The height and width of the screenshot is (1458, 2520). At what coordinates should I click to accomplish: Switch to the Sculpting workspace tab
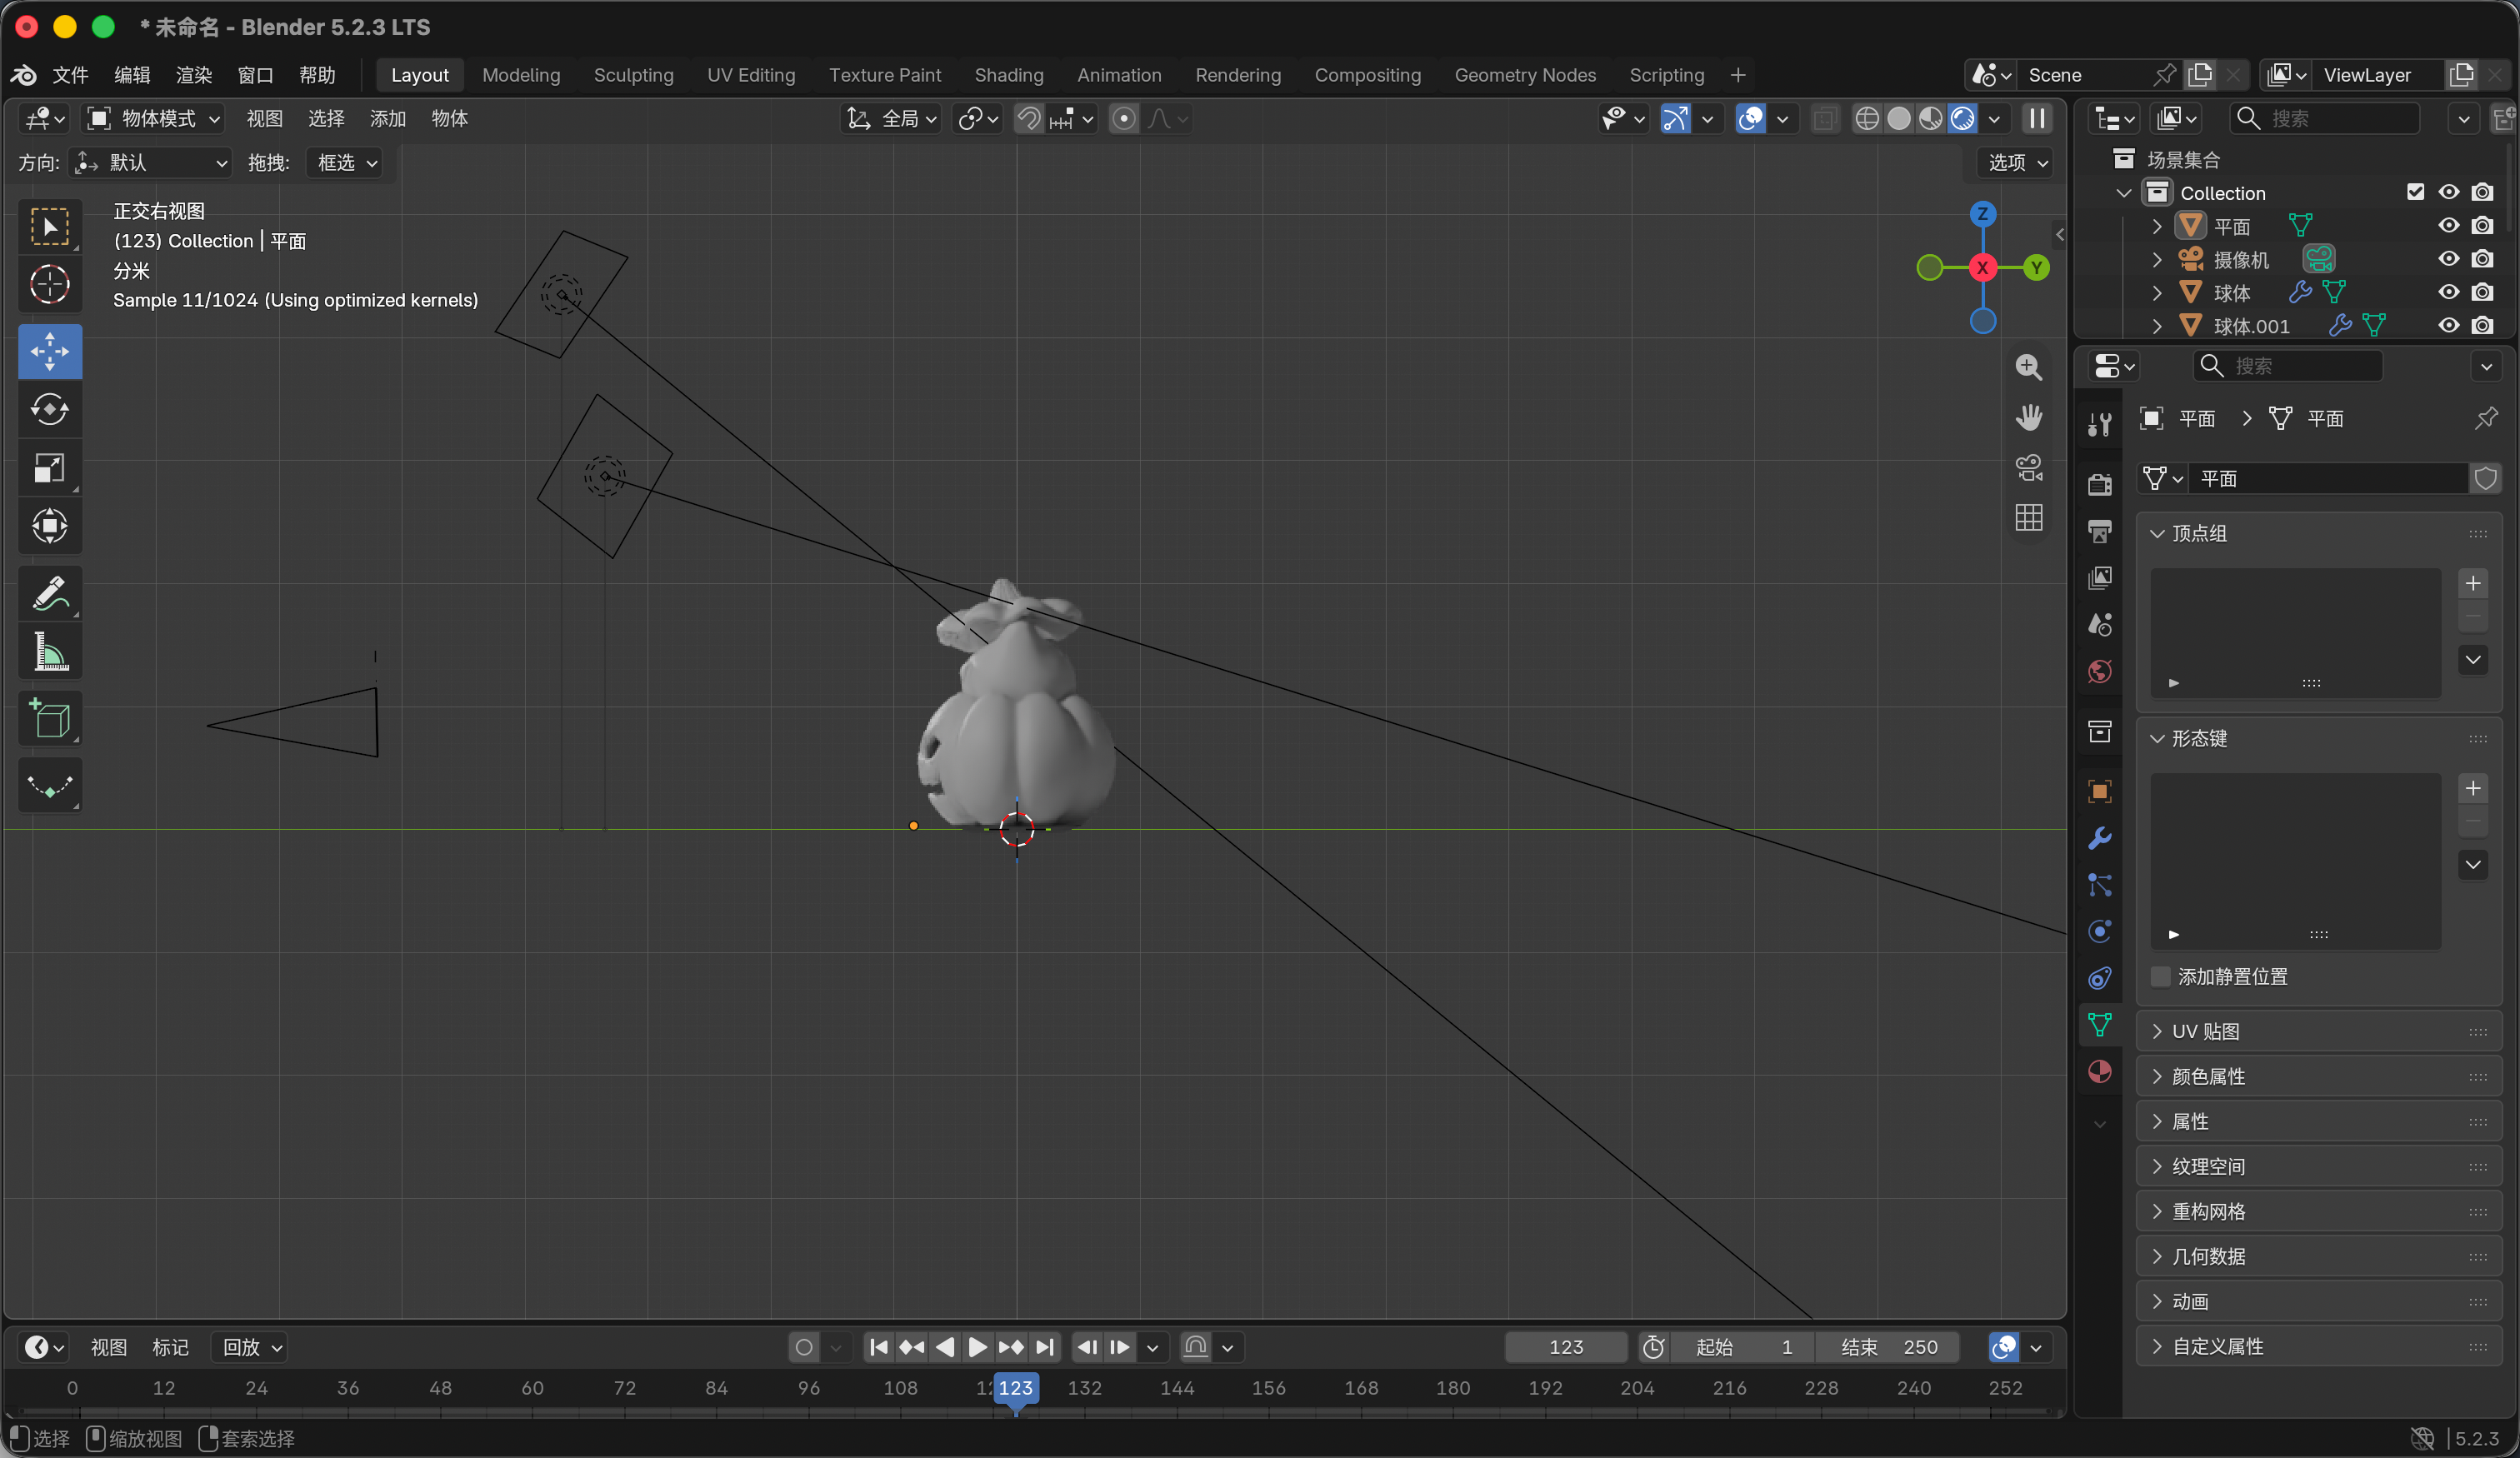click(633, 75)
